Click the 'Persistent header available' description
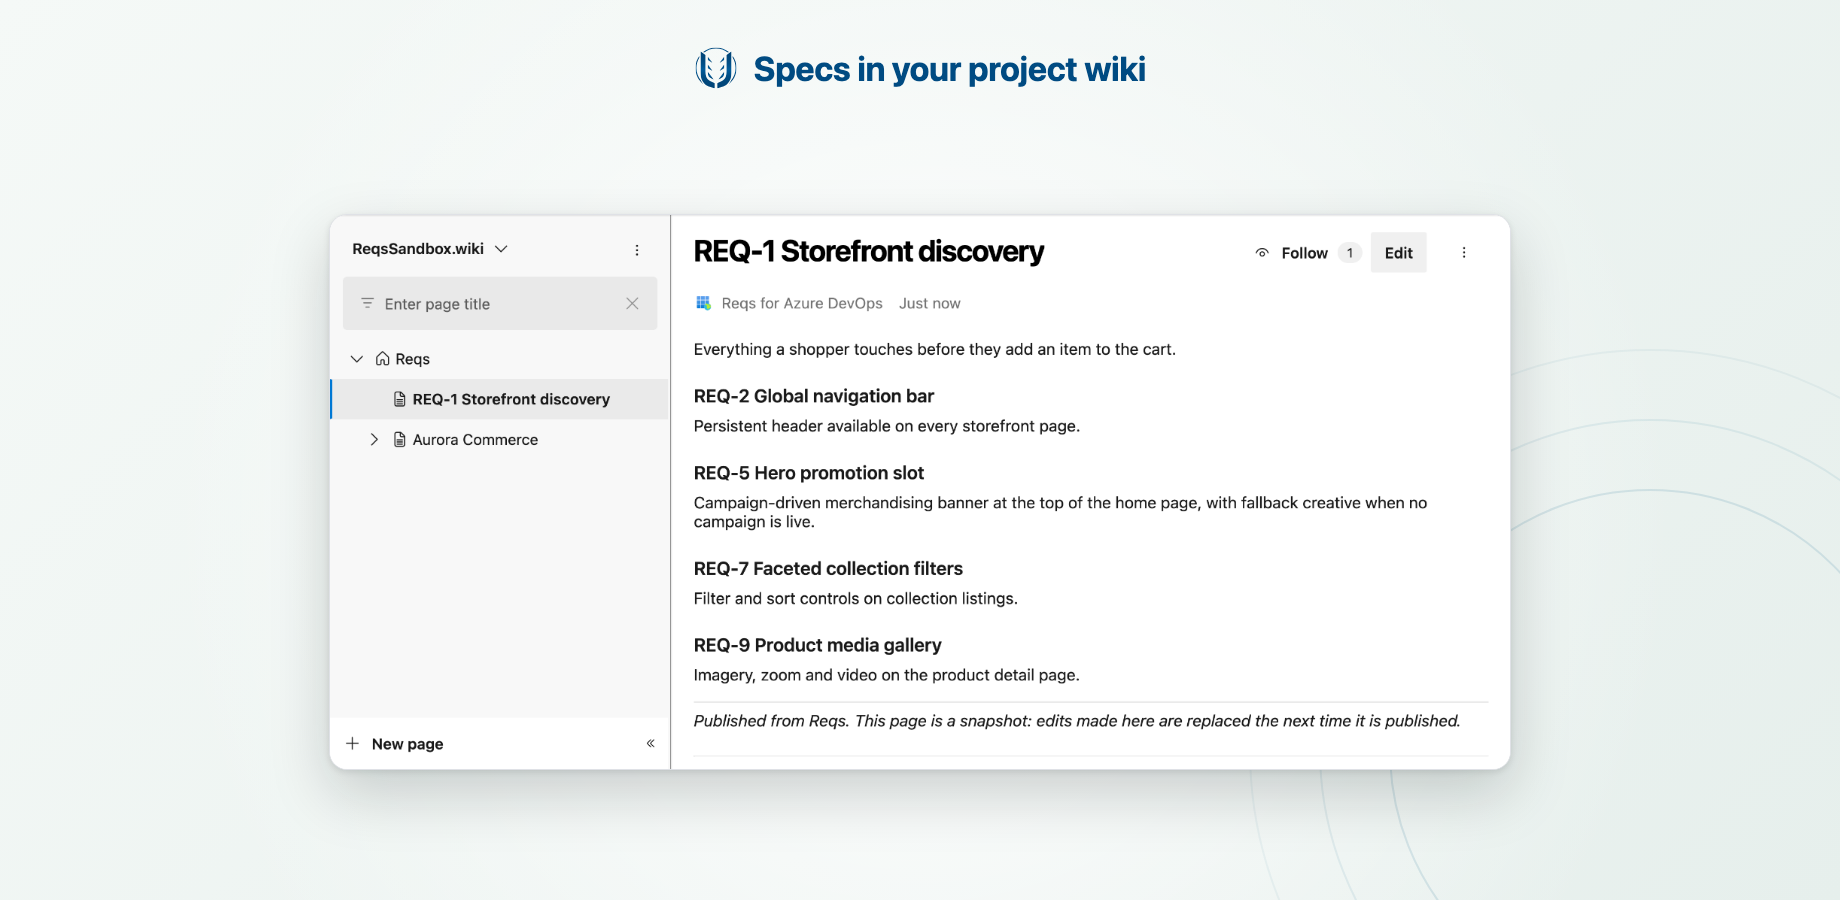Image resolution: width=1840 pixels, height=900 pixels. click(887, 426)
